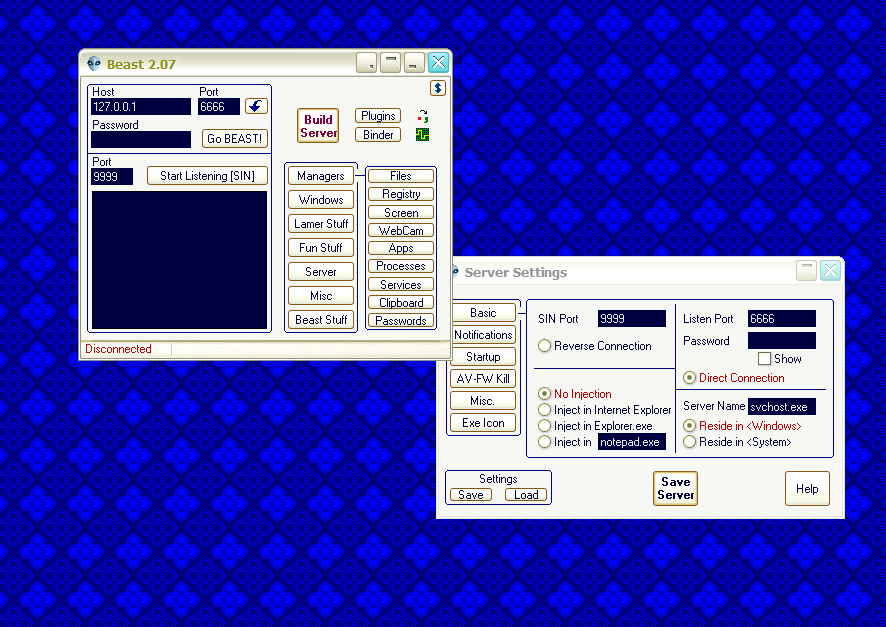Click the Port 9999 field in Beast window
The height and width of the screenshot is (627, 886).
click(112, 176)
